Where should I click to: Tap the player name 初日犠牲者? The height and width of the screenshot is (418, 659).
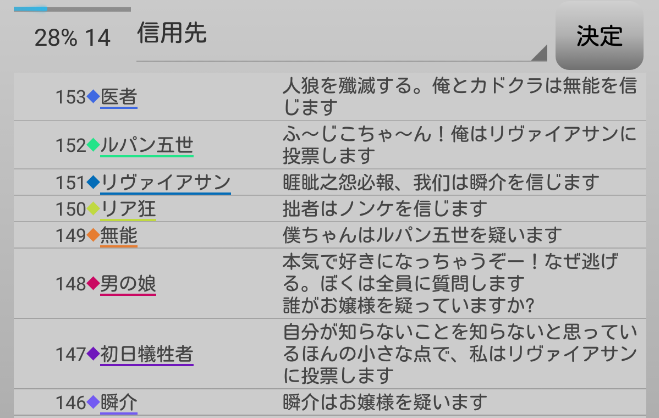[x=147, y=354]
